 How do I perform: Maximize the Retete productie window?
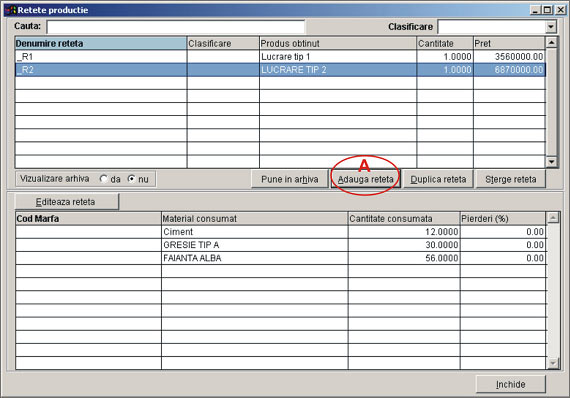tap(547, 10)
